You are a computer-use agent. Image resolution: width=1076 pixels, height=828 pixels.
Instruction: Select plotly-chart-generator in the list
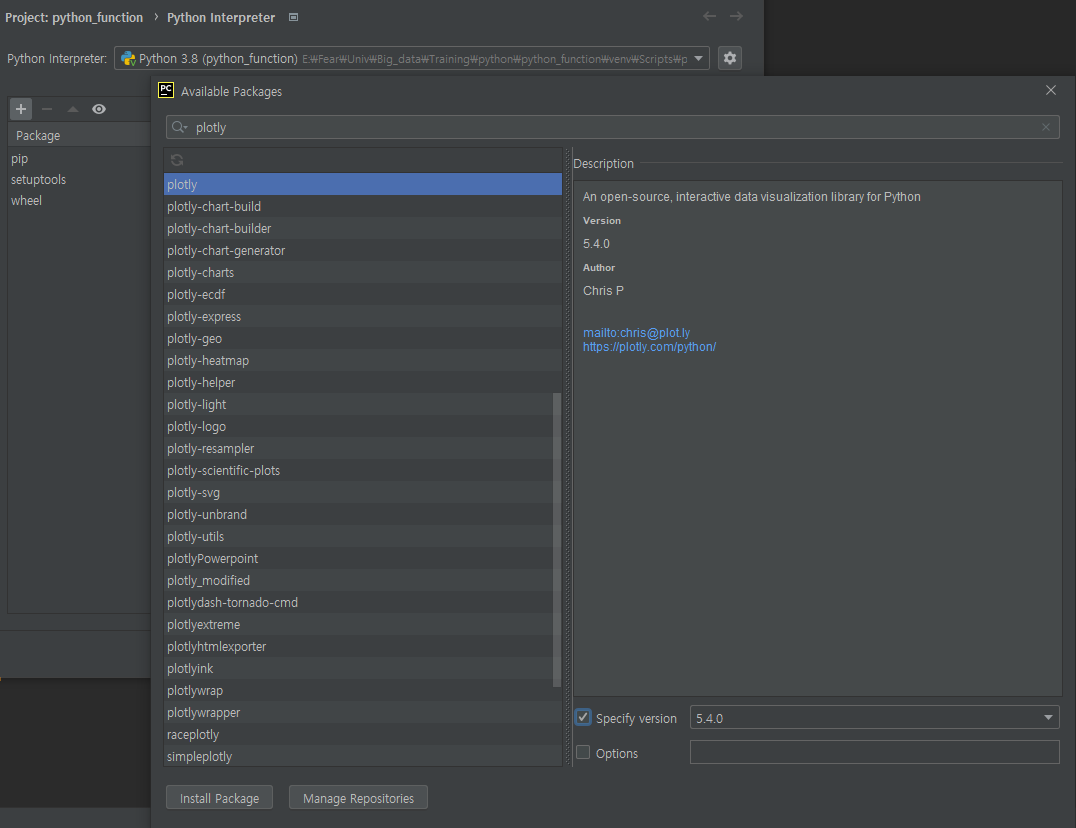click(x=362, y=250)
